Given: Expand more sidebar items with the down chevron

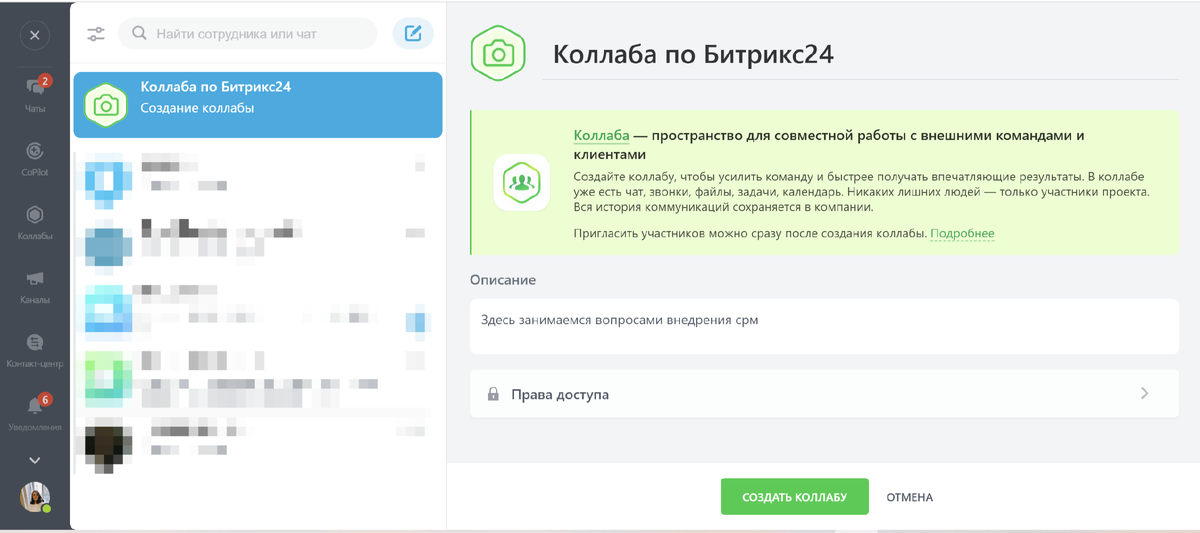Looking at the screenshot, I should coord(35,460).
